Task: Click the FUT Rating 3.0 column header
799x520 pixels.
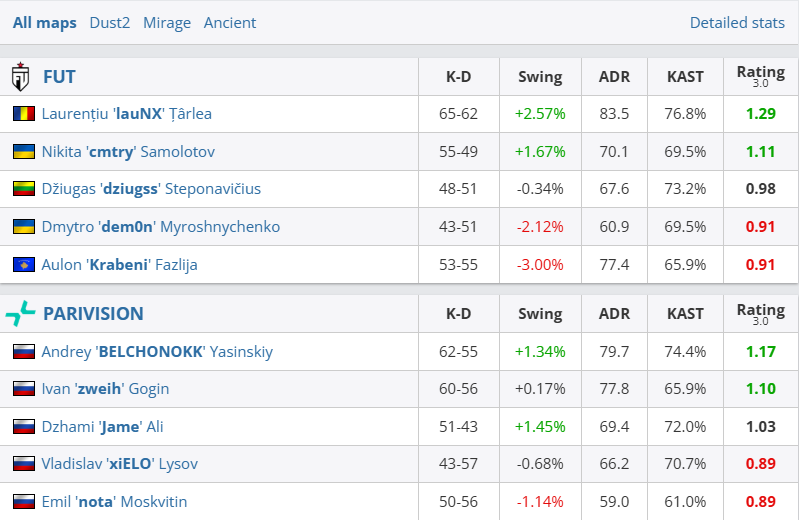Action: point(760,76)
